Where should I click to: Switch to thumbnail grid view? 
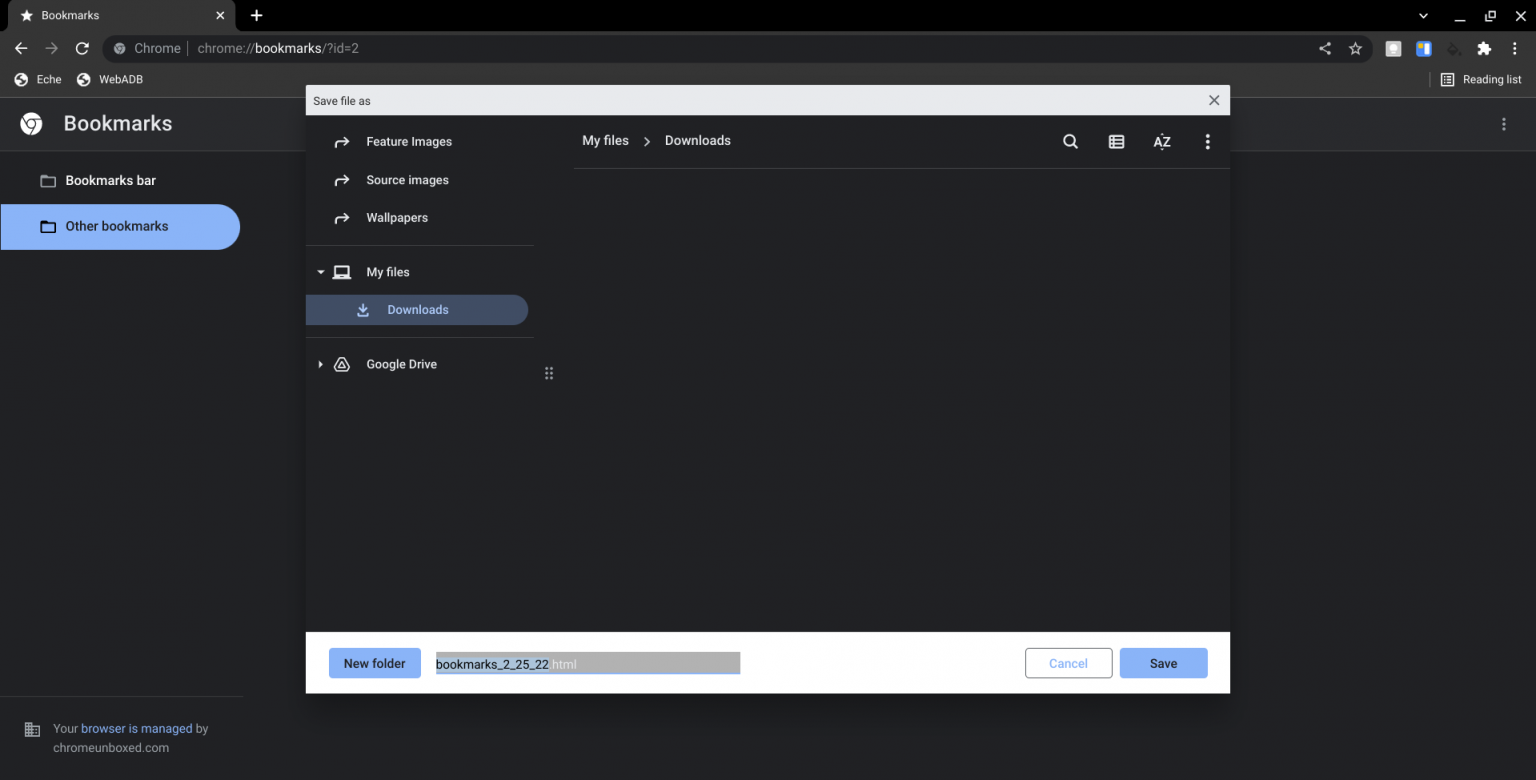(1116, 141)
